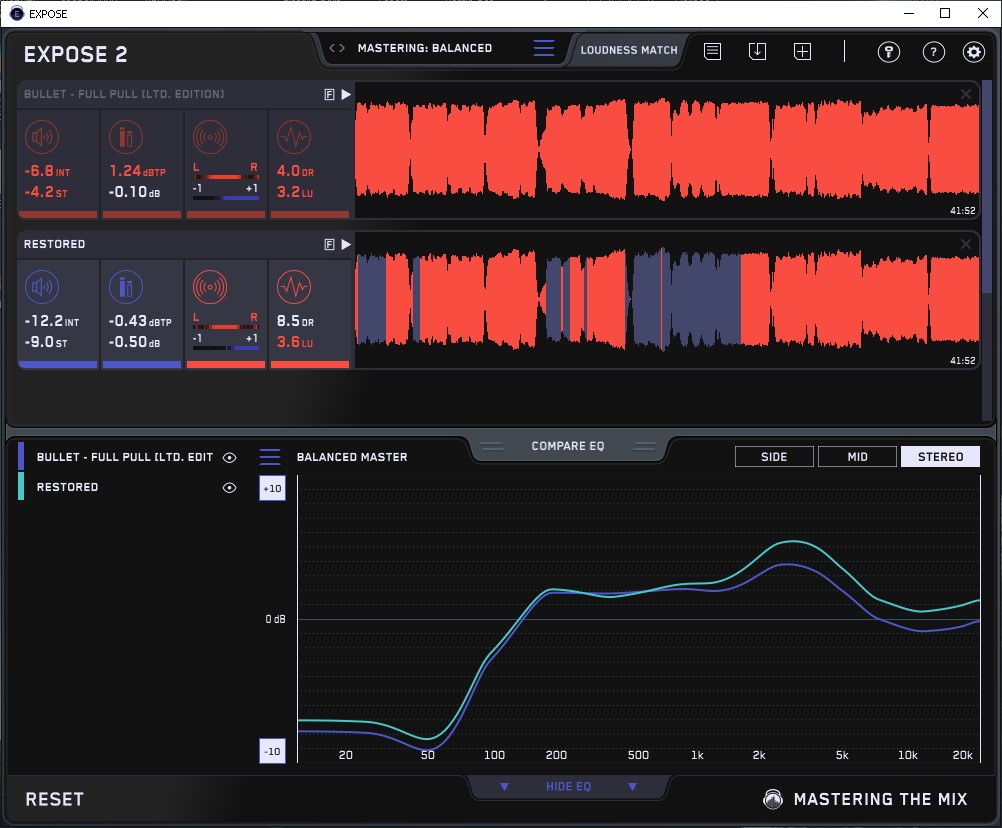Toggle EQ curve visibility for RESTORED
1002x828 pixels.
230,488
